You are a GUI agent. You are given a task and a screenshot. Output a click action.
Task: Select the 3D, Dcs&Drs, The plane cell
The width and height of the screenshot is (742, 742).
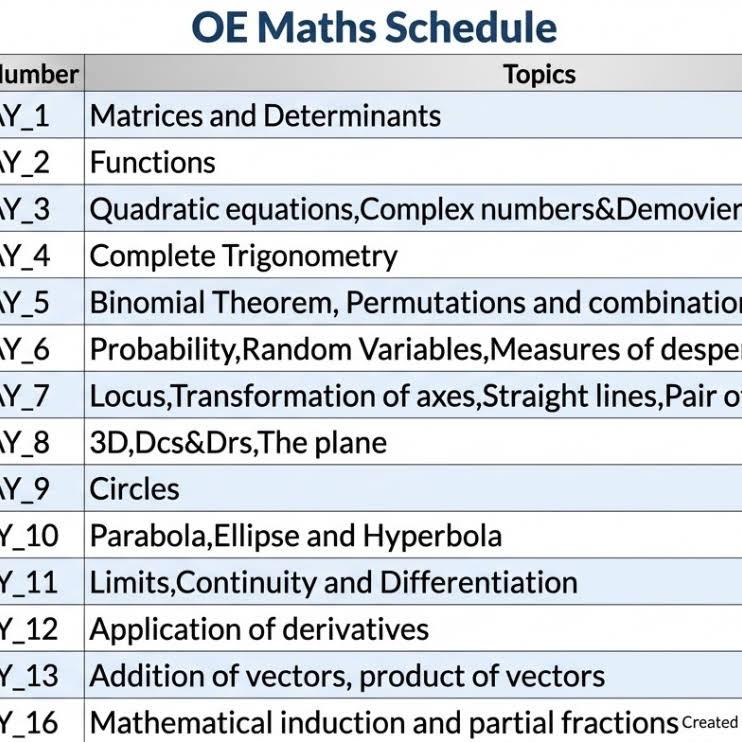[238, 442]
